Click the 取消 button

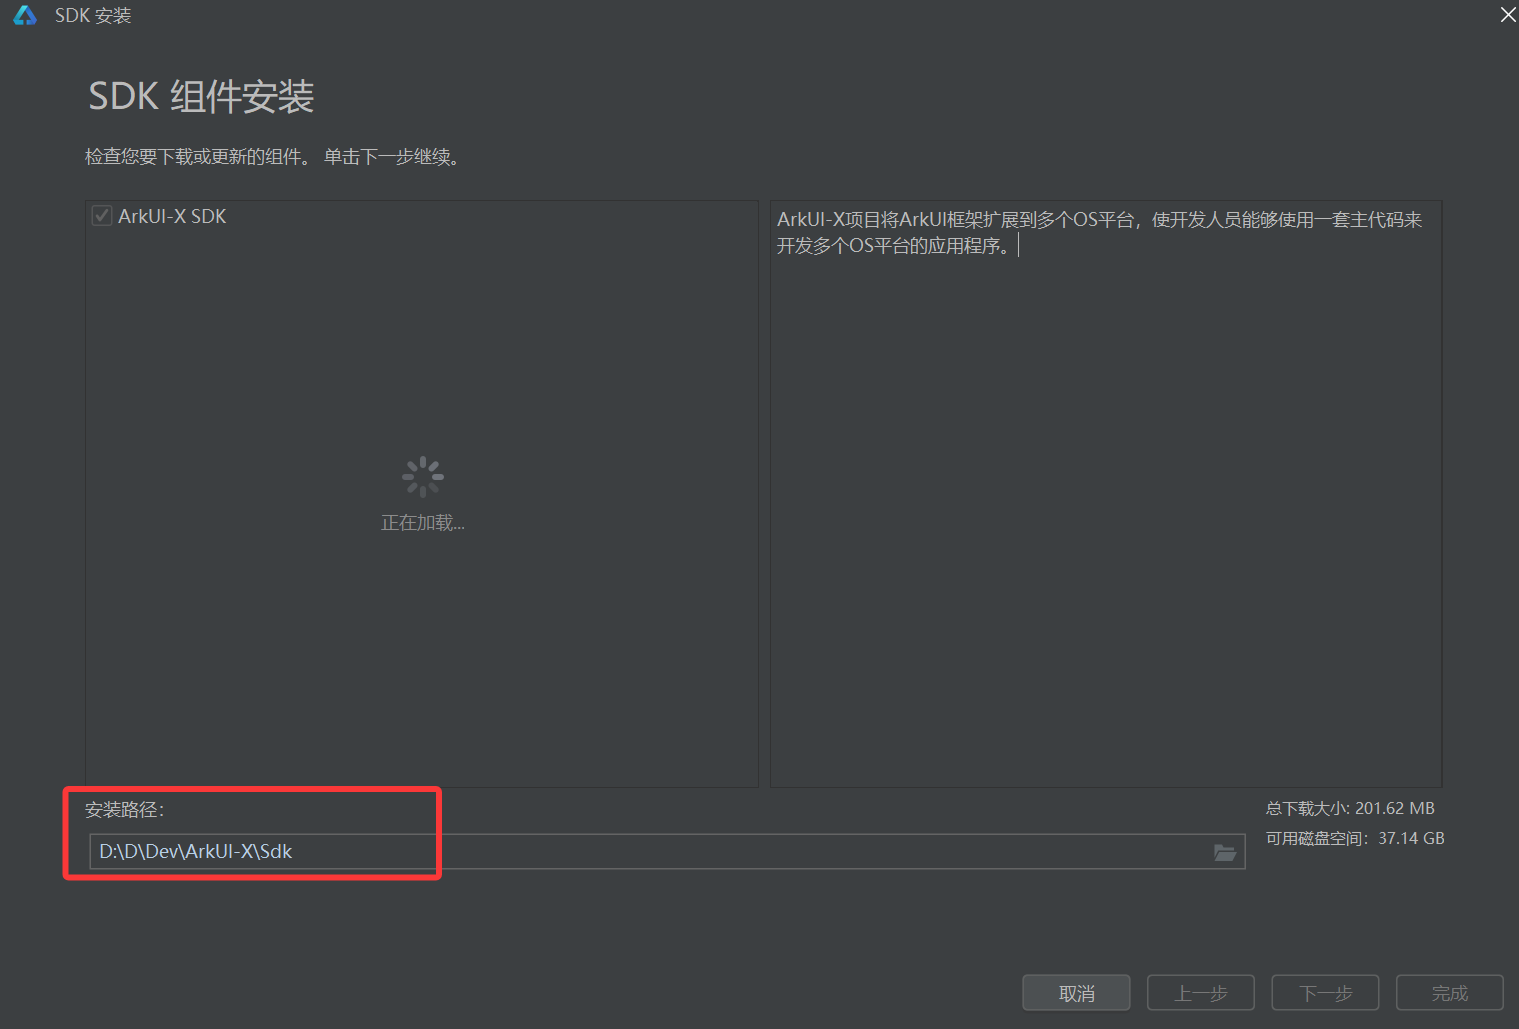[x=1076, y=993]
